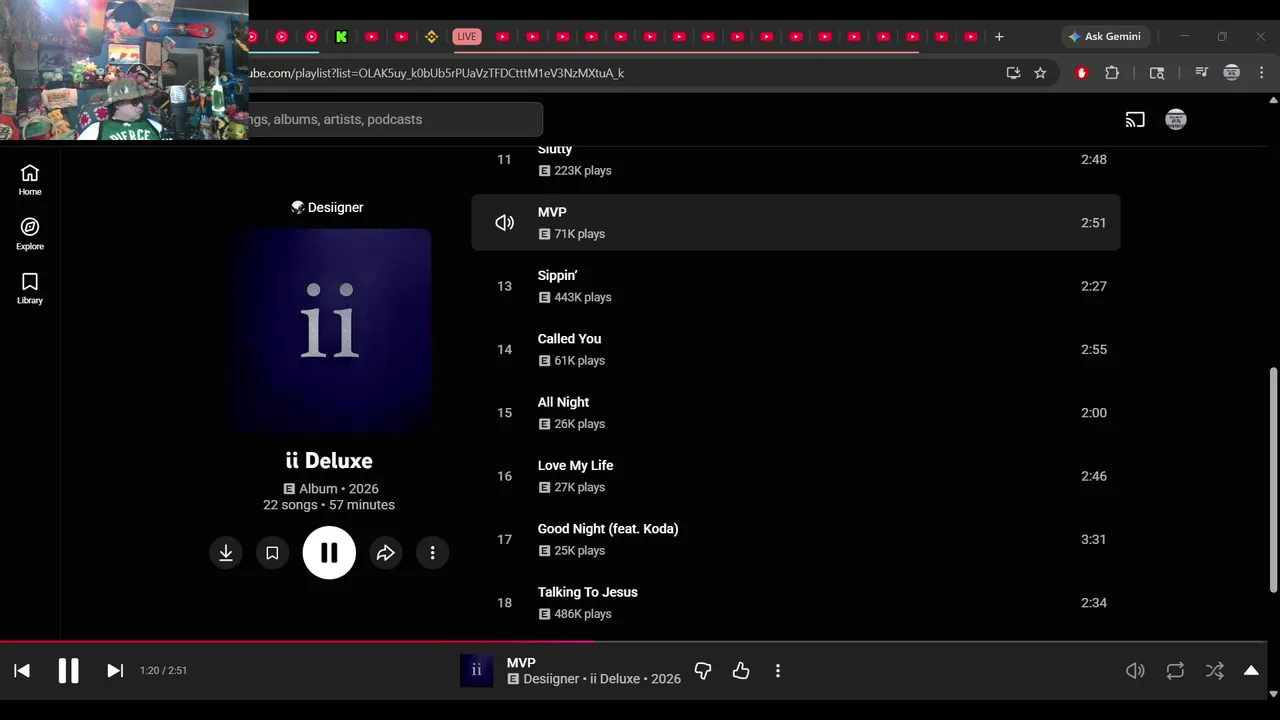1280x720 pixels.
Task: Open the Home section in sidebar
Action: coord(30,180)
